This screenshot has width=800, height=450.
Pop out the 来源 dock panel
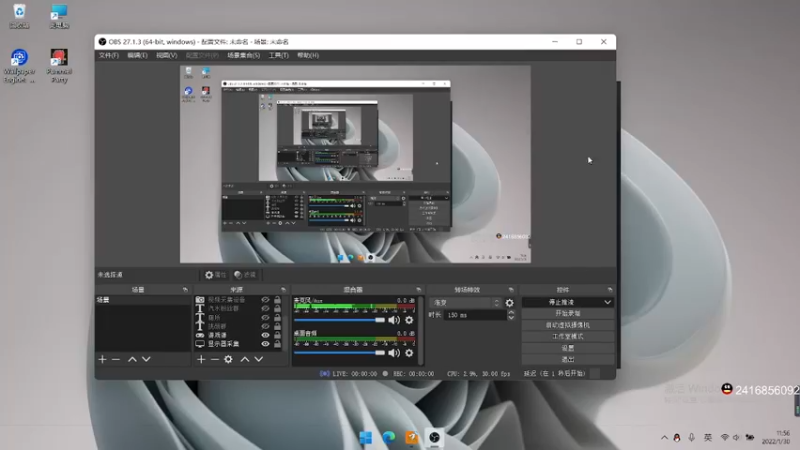click(284, 289)
